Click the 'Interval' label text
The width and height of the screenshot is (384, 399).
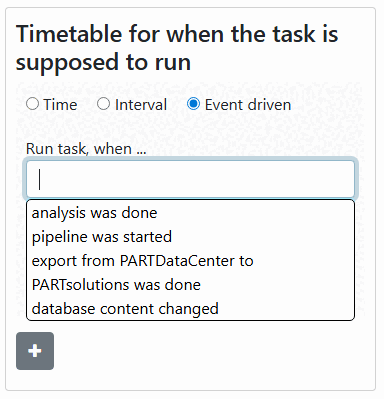(141, 105)
